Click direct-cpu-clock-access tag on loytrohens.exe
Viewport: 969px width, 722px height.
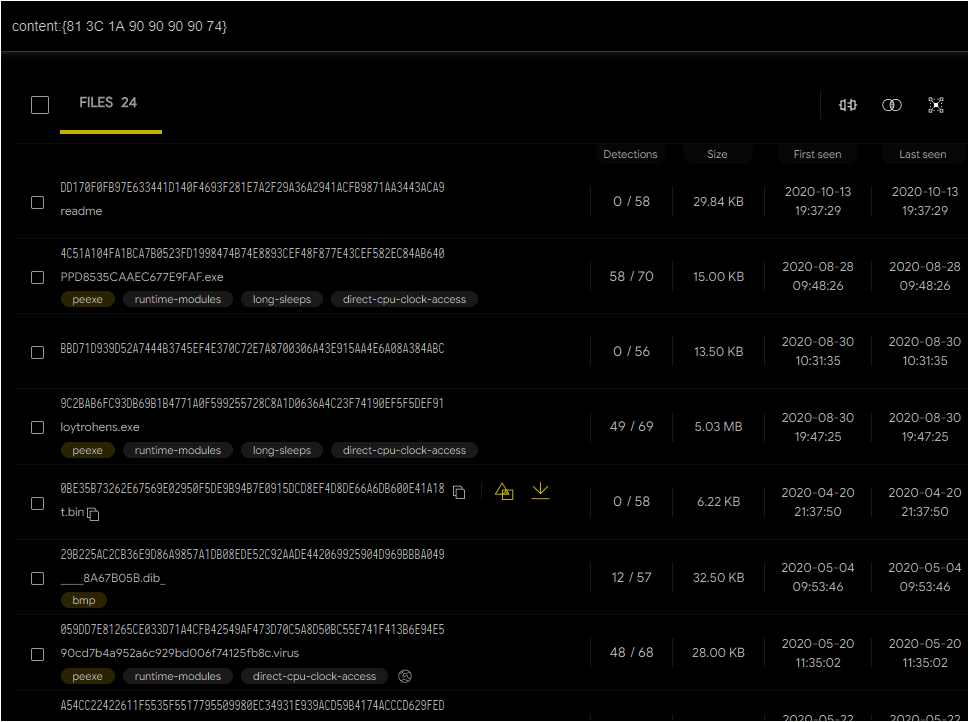[404, 450]
